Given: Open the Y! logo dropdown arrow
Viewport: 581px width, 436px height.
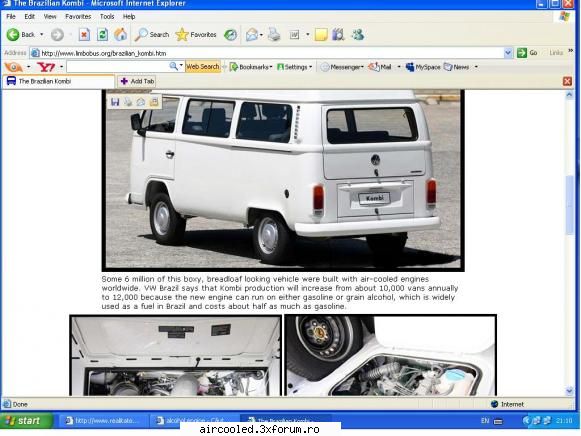Looking at the screenshot, I should pos(62,67).
